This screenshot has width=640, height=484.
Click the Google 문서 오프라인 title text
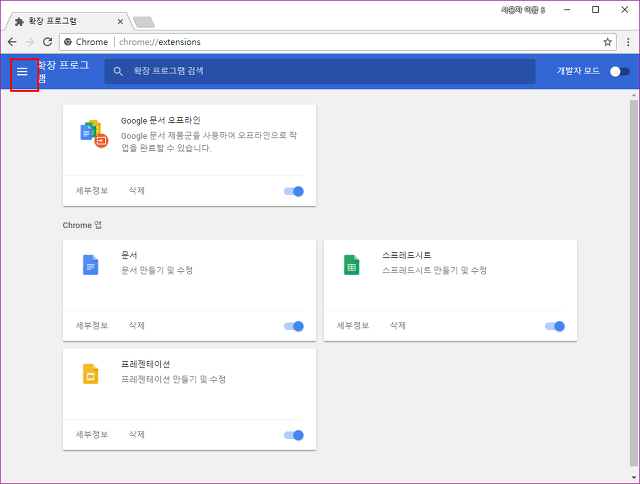pos(160,120)
